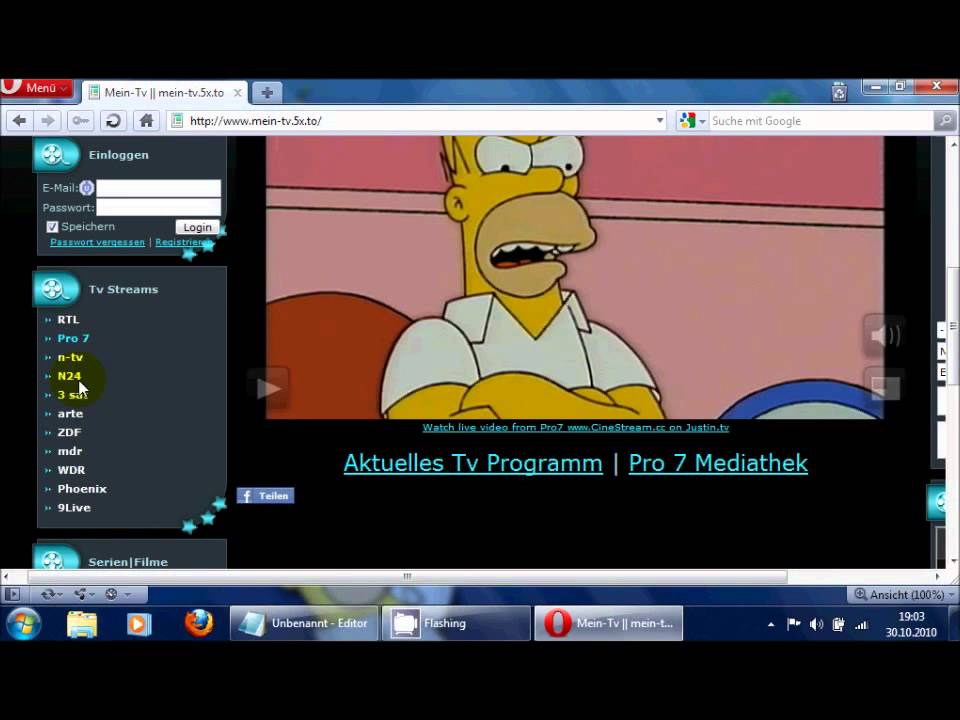Screen dimensions: 960x720
Task: Click the Passwort input field
Action: 159,207
